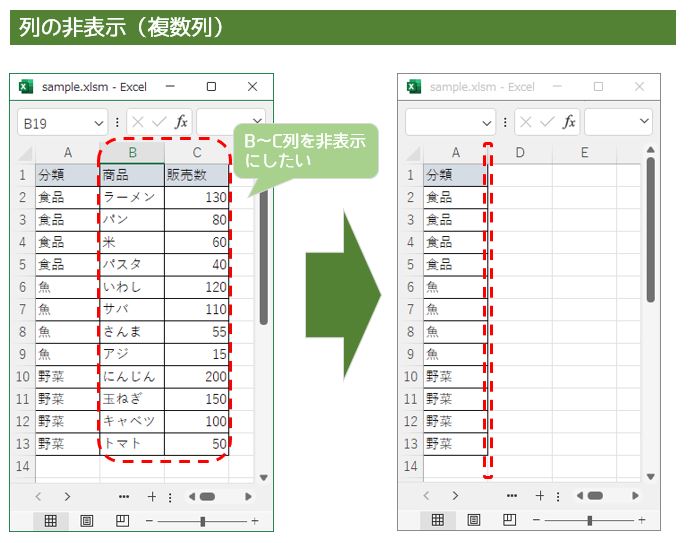Click the select-all corner triangle in the left window
The width and height of the screenshot is (689, 543).
(25, 153)
